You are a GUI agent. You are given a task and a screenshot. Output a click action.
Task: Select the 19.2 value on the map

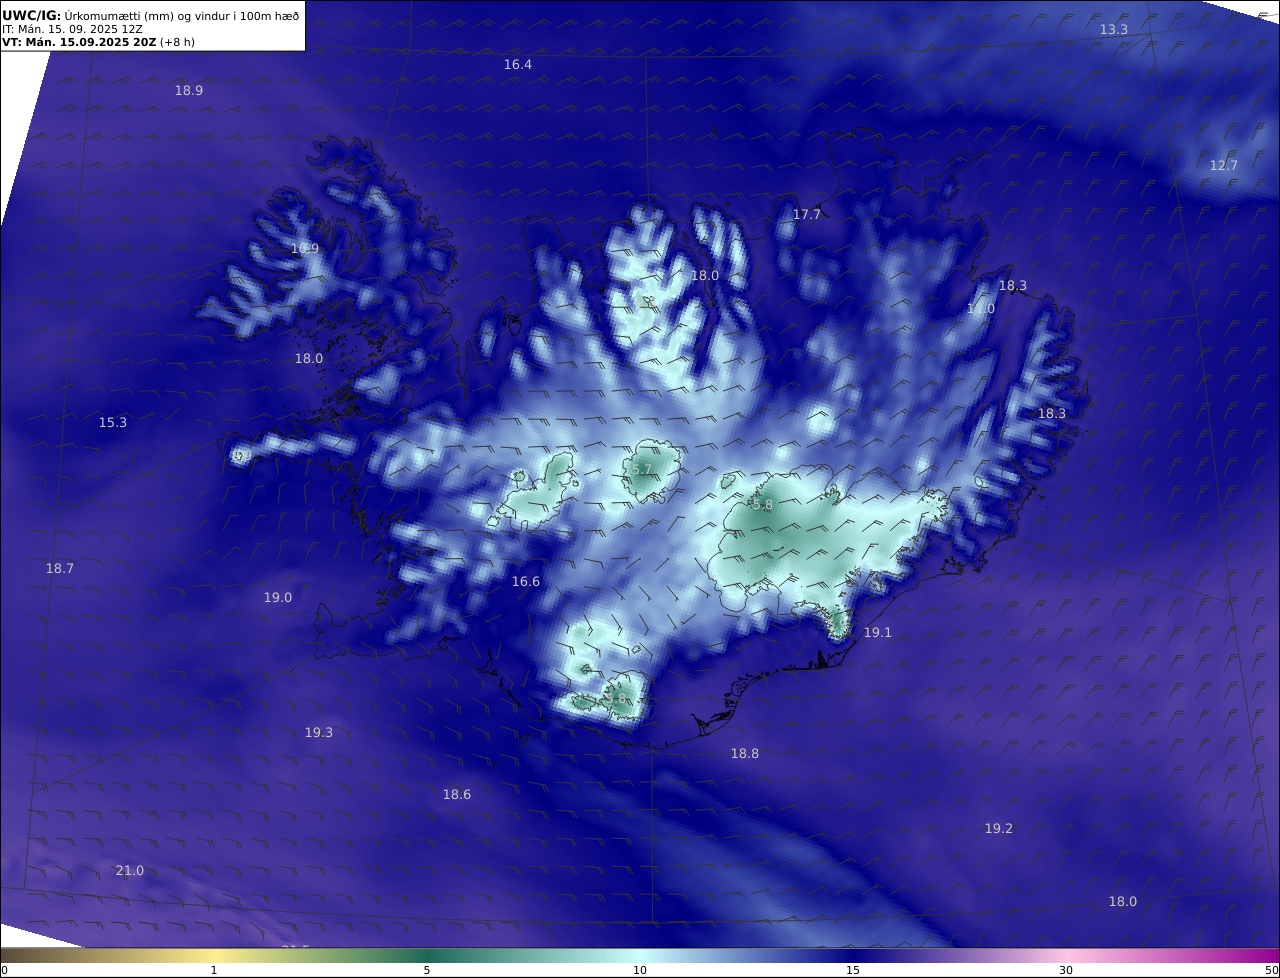pyautogui.click(x=999, y=828)
